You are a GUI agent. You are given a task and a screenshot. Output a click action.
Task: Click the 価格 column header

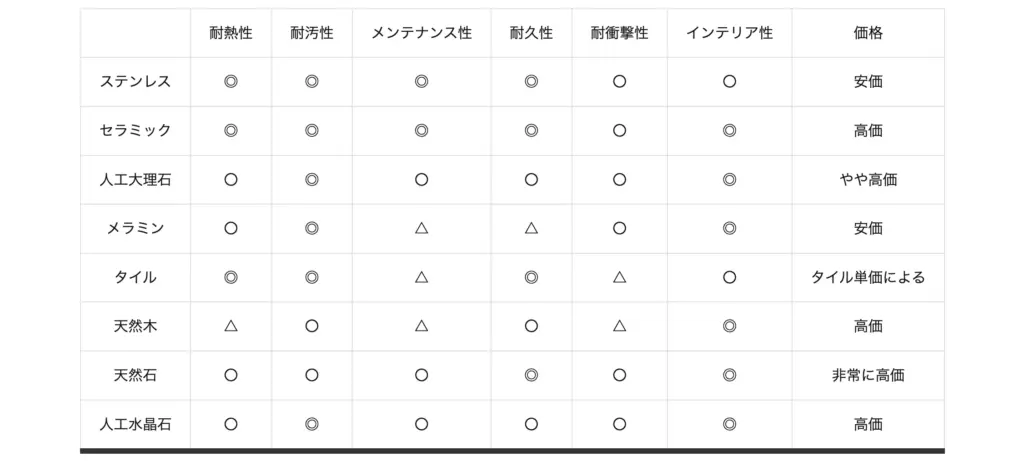tap(868, 33)
